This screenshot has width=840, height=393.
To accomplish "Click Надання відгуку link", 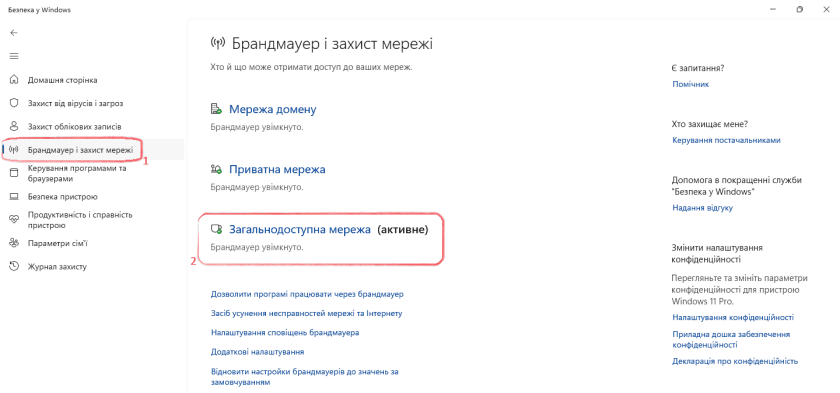I will pos(702,208).
